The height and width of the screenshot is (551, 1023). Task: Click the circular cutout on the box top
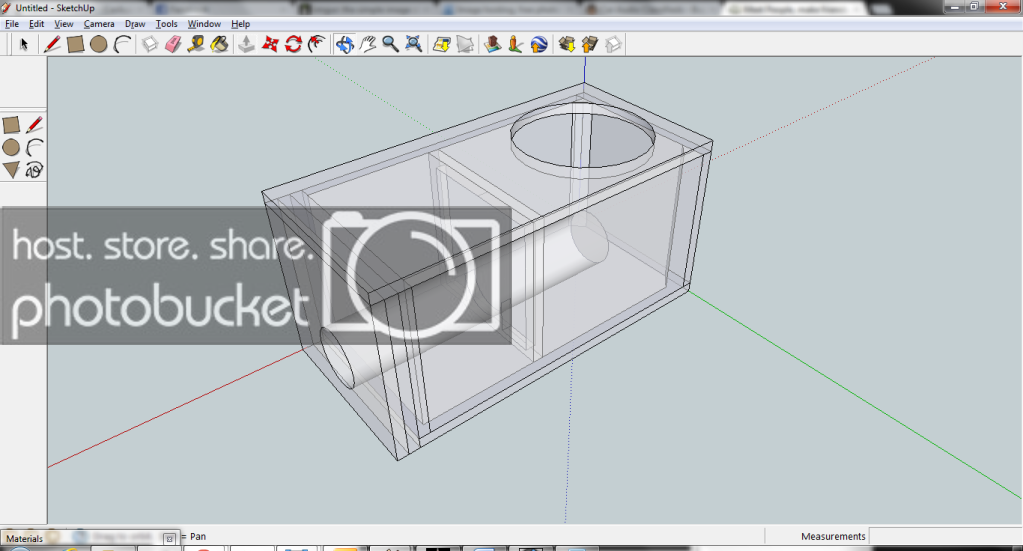click(x=582, y=138)
